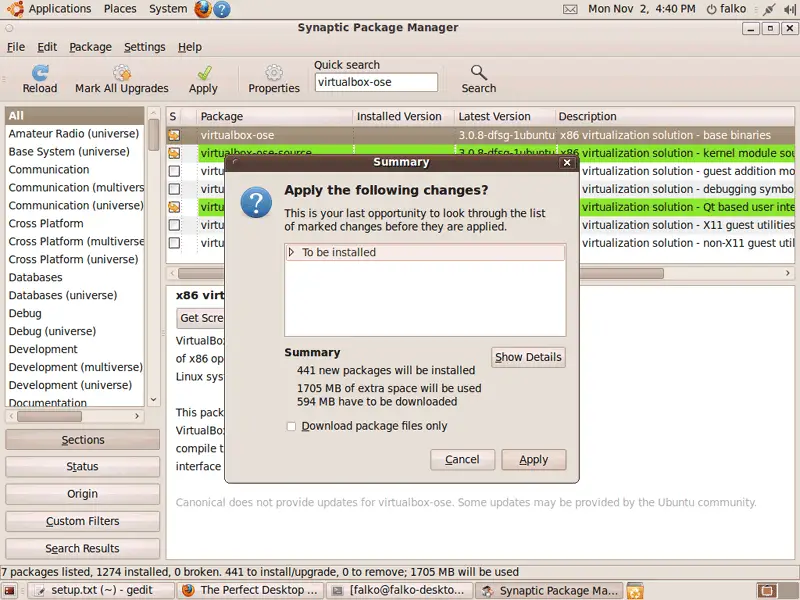Click the horizontal scrollbar thumb under the sections list
The image size is (800, 600).
[x=49, y=416]
